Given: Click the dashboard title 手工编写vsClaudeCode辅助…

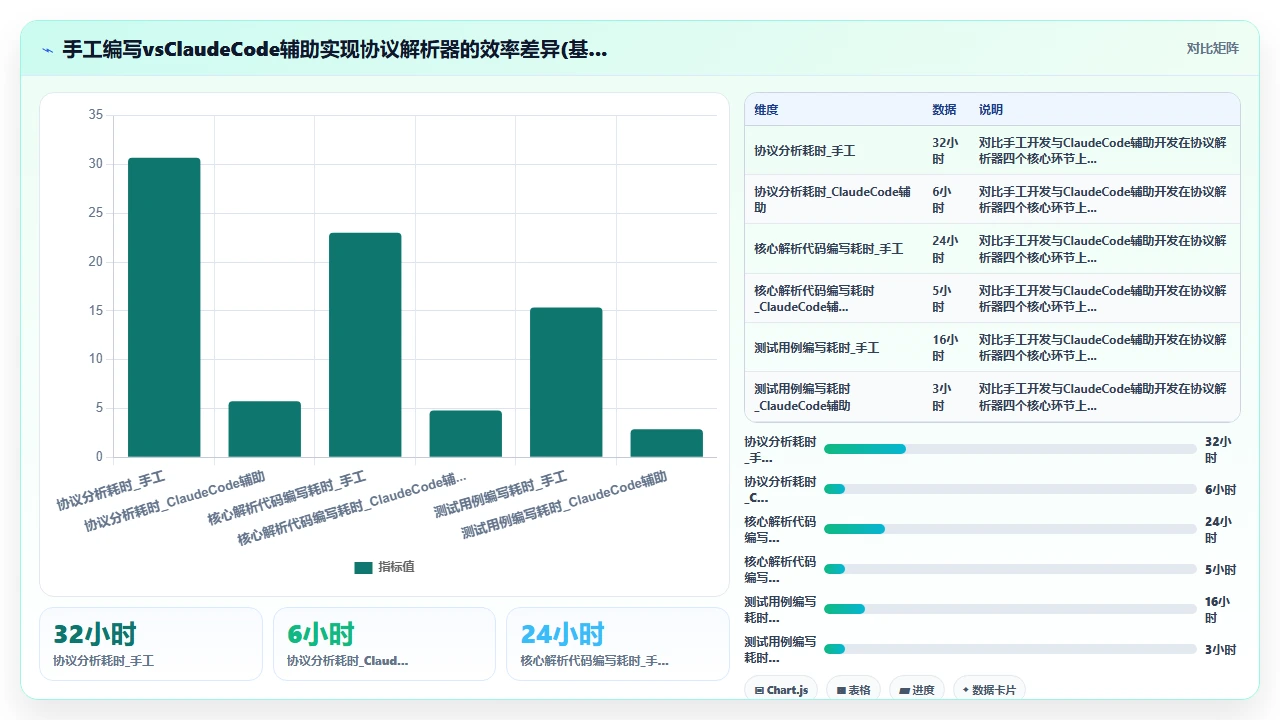Looking at the screenshot, I should pos(334,49).
